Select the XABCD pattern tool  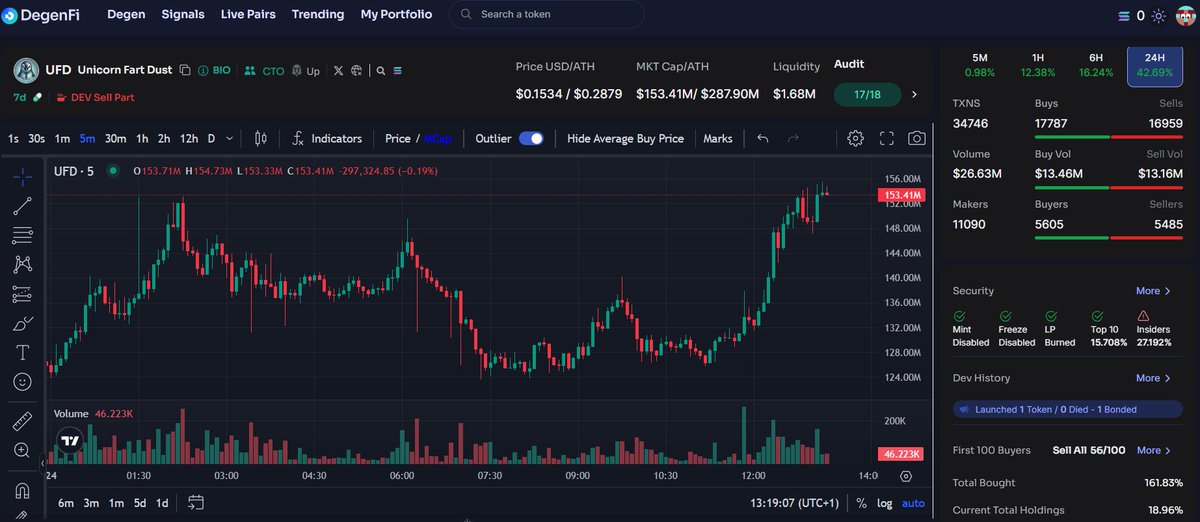pyautogui.click(x=22, y=264)
